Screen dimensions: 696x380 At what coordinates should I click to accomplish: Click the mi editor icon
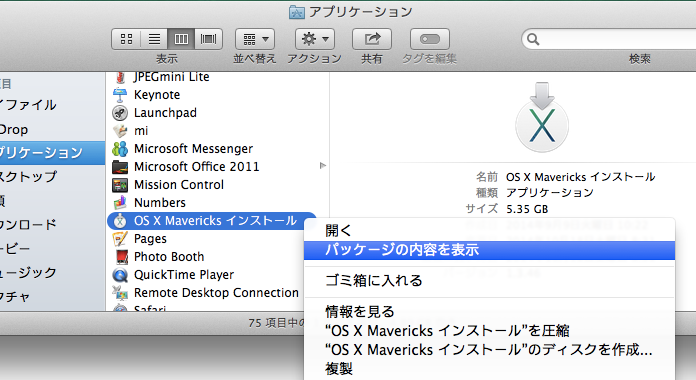point(120,131)
